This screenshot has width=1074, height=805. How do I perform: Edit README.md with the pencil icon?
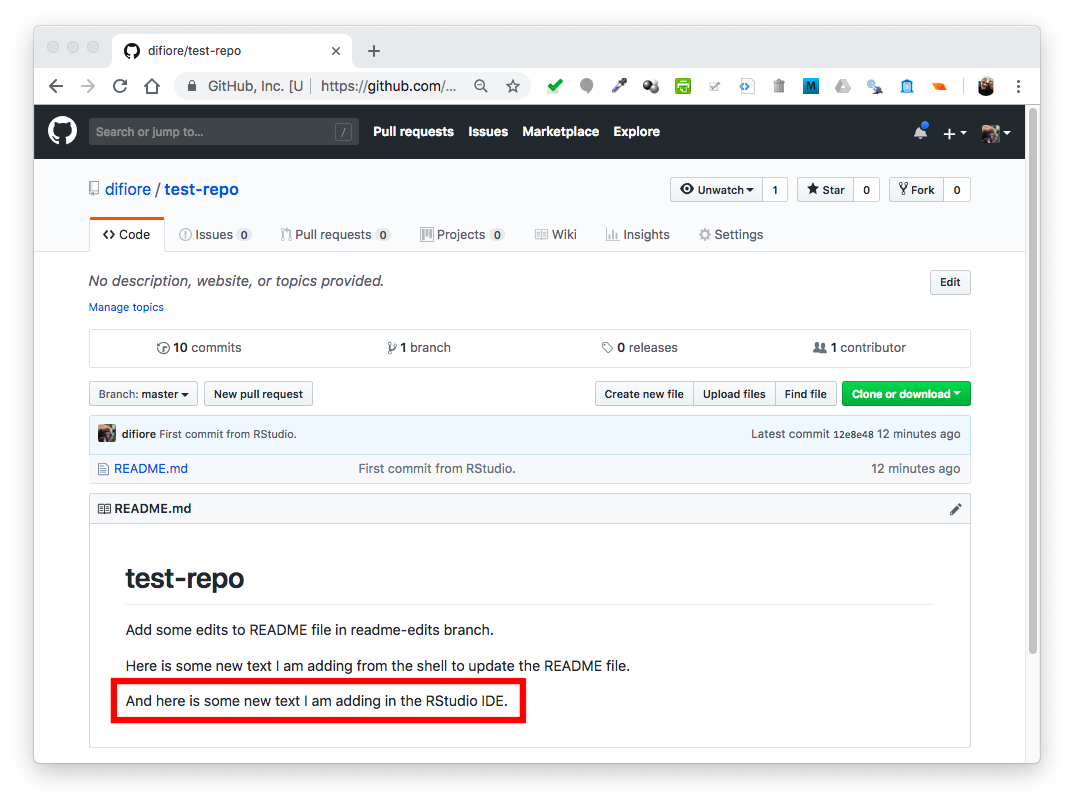pos(955,509)
